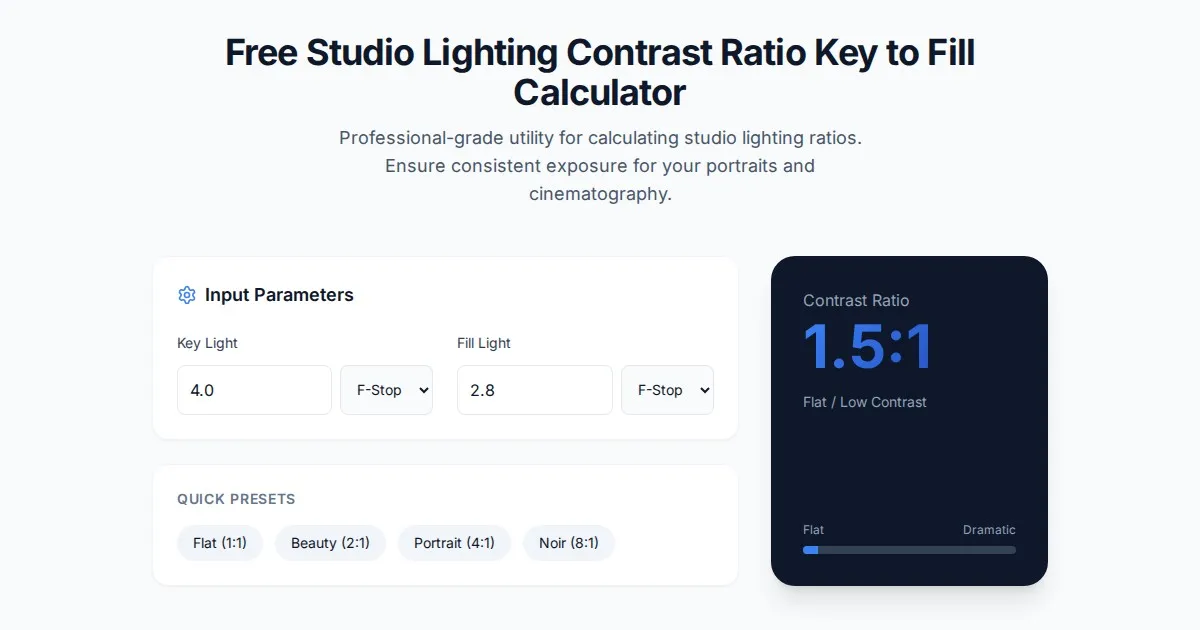Pick the Noir (8:1) preset
Screen dimensions: 1200x630
[568, 543]
